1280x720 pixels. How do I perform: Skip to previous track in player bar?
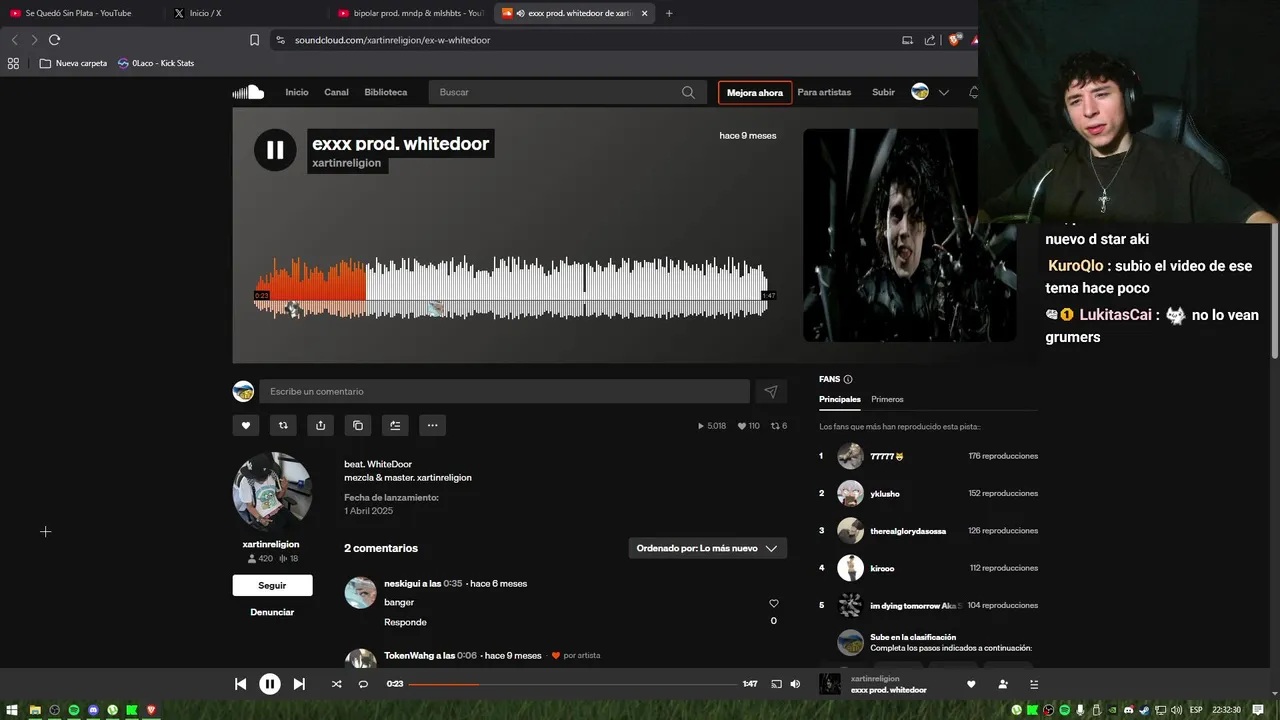tap(240, 684)
